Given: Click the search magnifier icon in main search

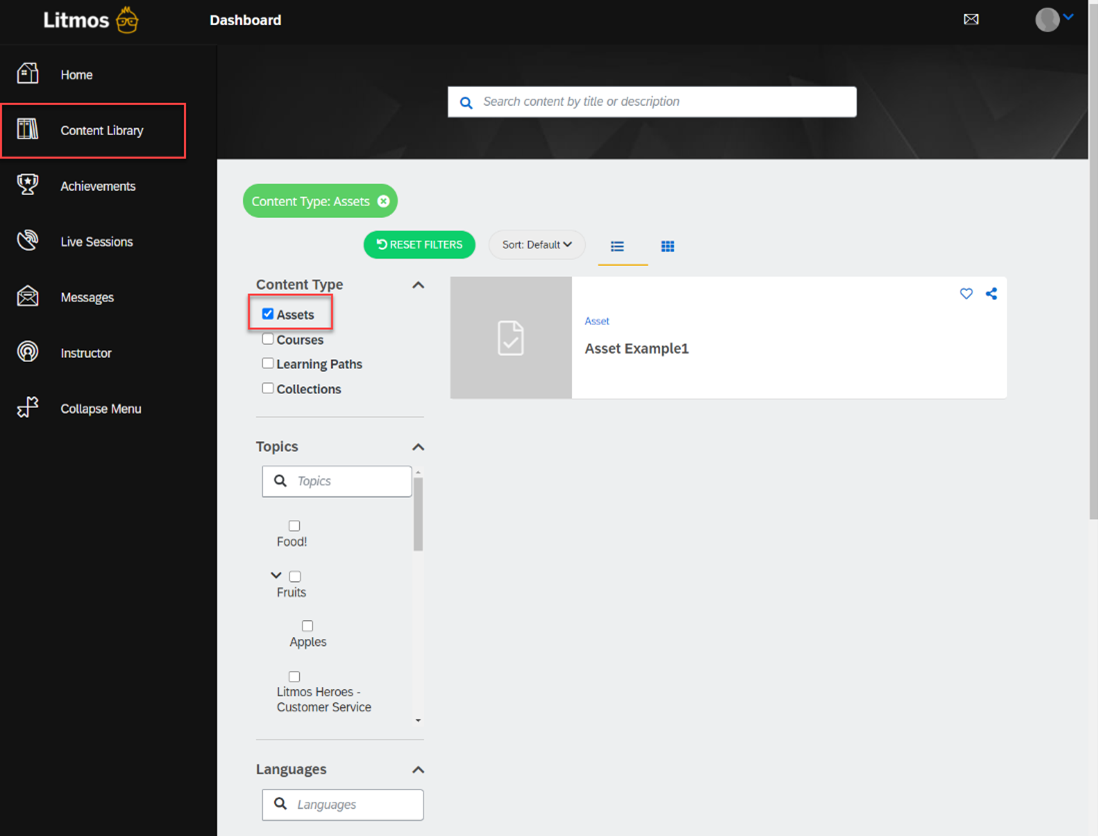Looking at the screenshot, I should point(466,103).
